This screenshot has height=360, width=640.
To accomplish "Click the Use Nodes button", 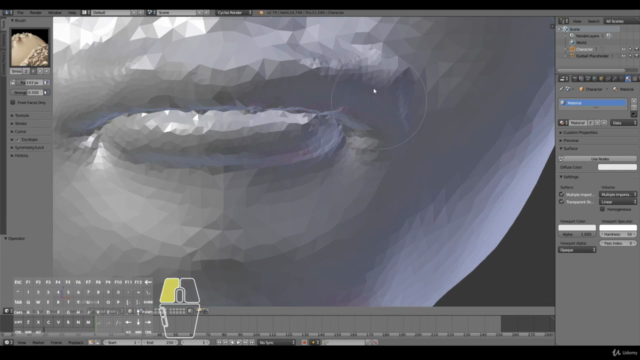I will click(600, 159).
